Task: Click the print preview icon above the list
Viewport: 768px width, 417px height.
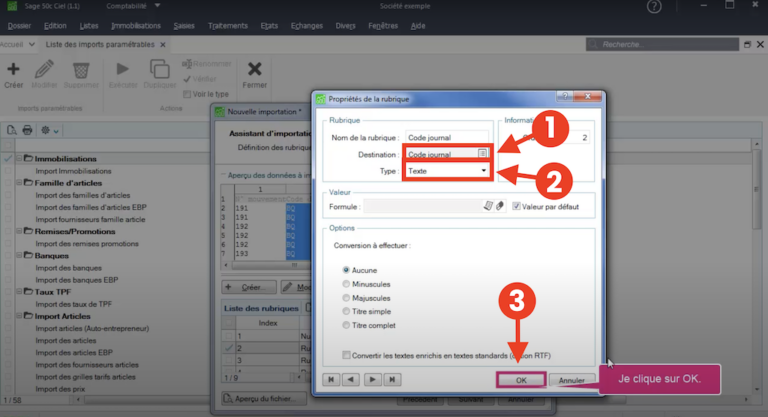Action: [11, 130]
